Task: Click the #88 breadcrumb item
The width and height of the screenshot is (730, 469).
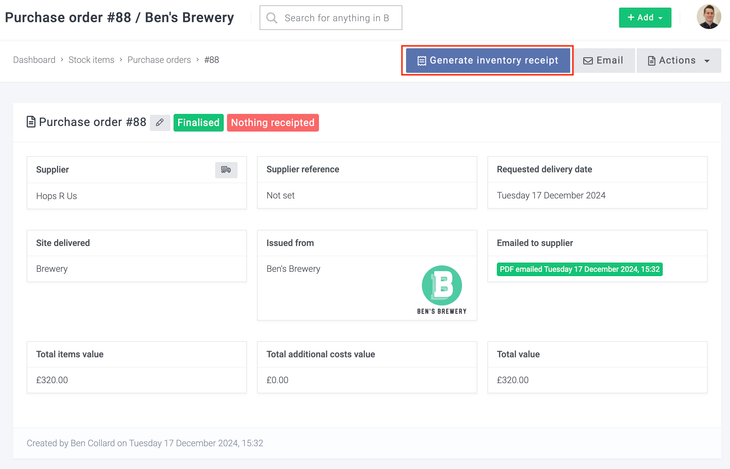Action: click(x=211, y=60)
